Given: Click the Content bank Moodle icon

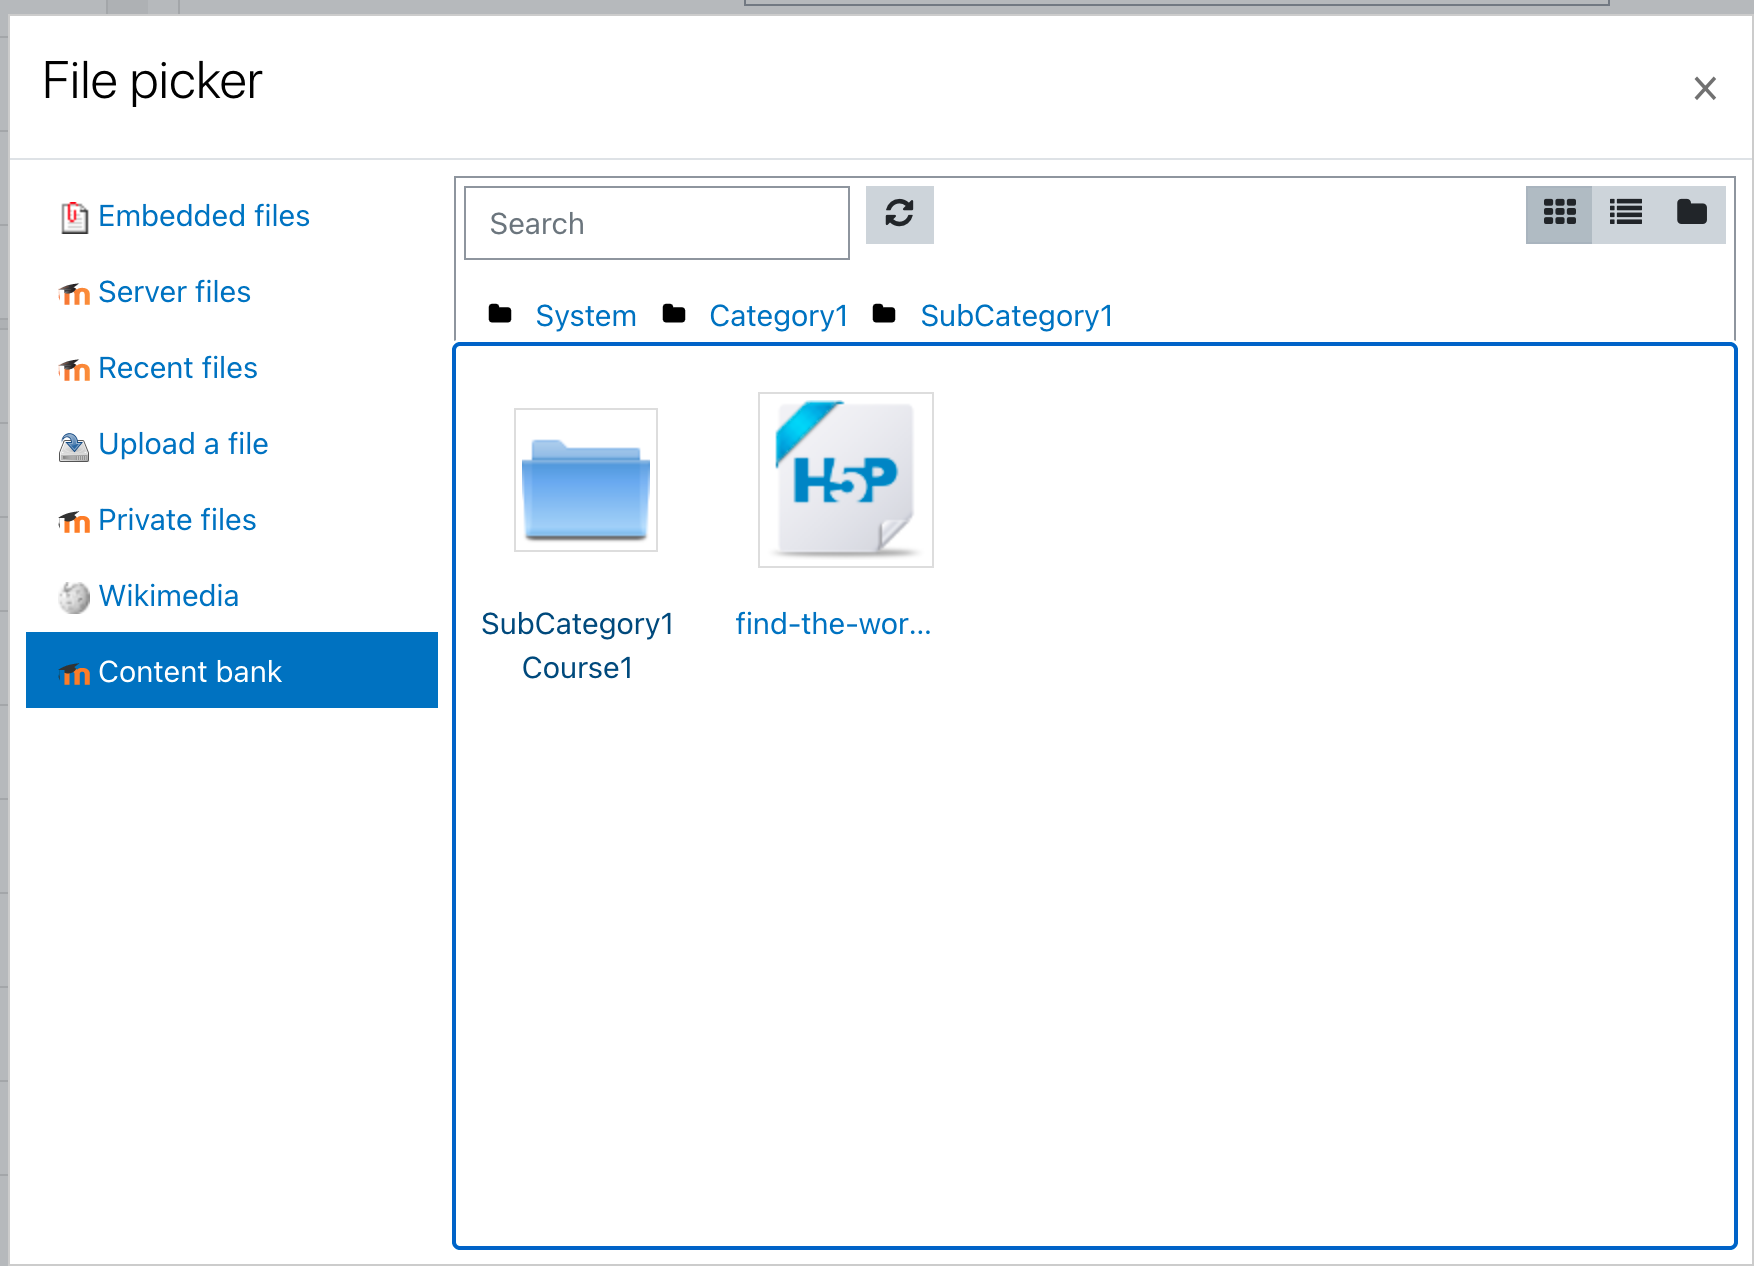Looking at the screenshot, I should [74, 674].
